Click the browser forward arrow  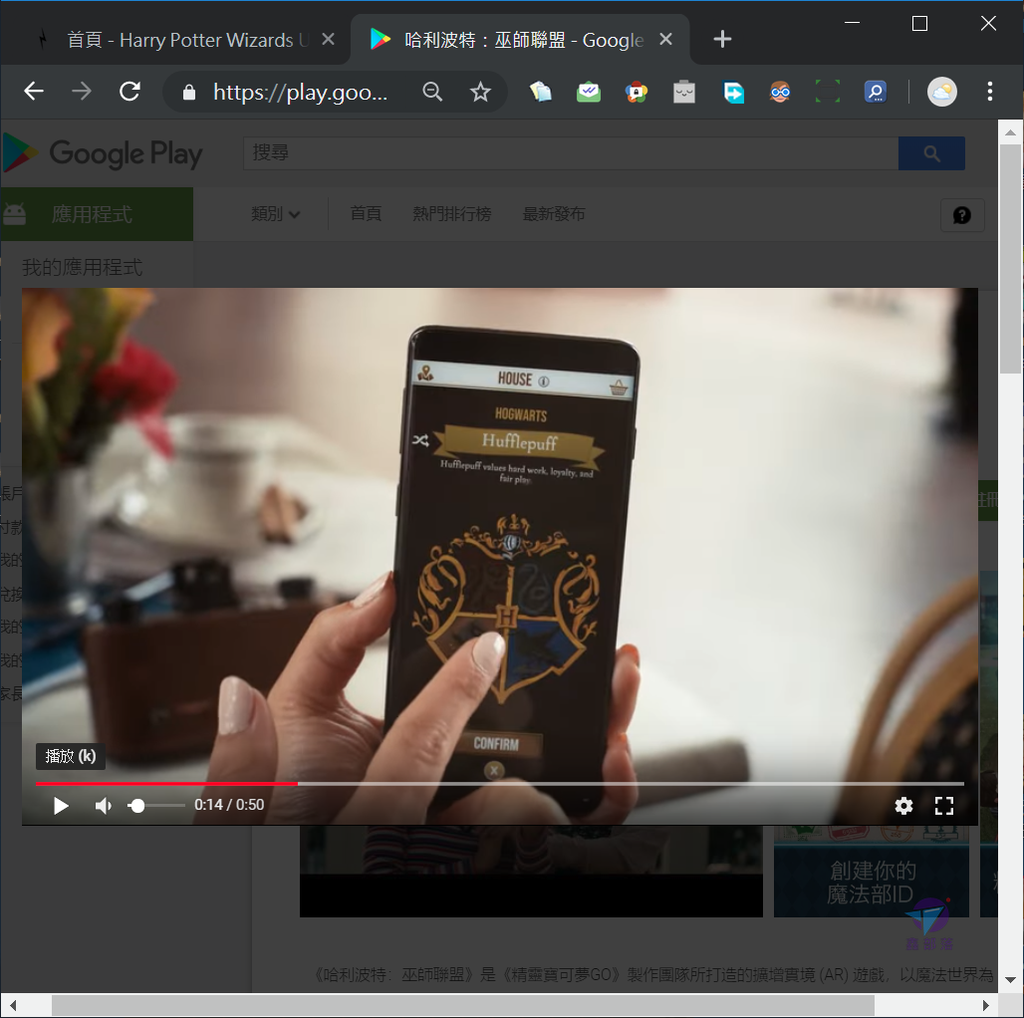[81, 91]
